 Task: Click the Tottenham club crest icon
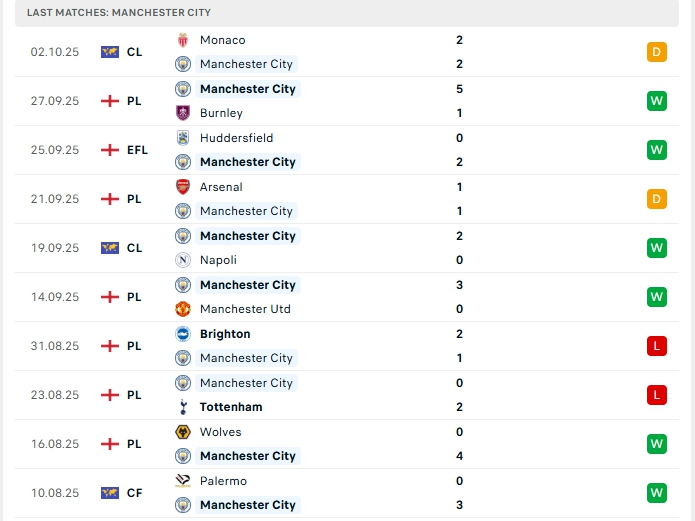(182, 407)
